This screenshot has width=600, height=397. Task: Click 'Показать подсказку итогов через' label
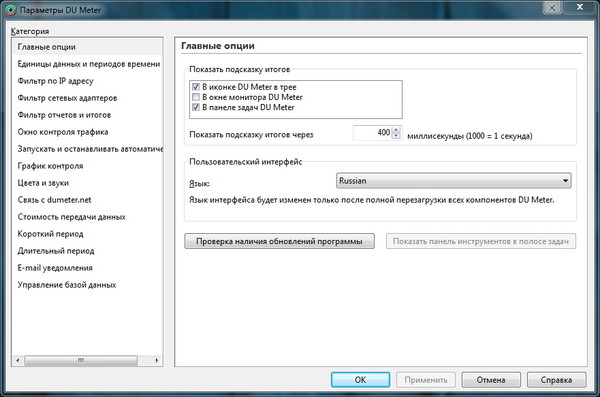pyautogui.click(x=251, y=135)
